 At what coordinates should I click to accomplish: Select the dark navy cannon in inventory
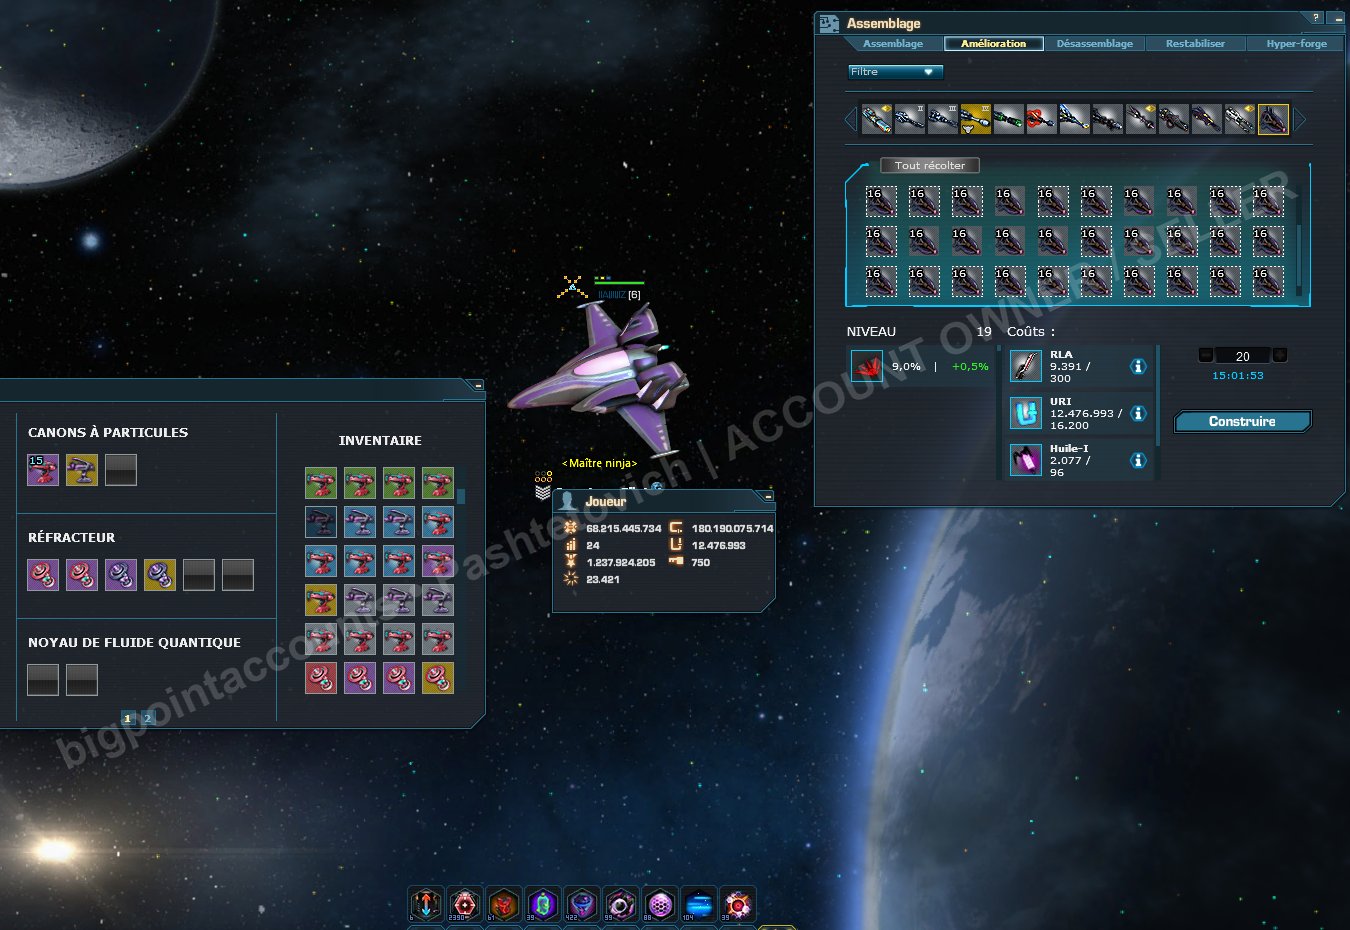(x=321, y=522)
